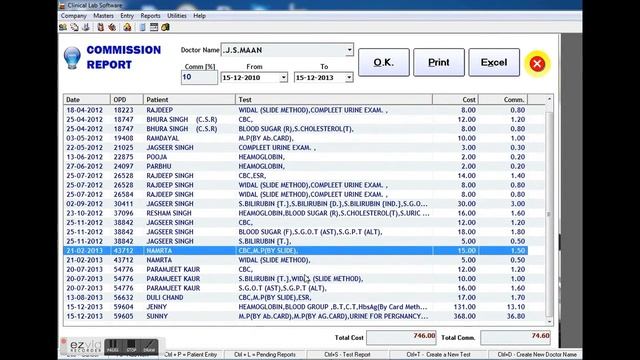Viewport: 640px width, 360px height.
Task: Expand the Doctor Name dropdown
Action: tap(349, 50)
